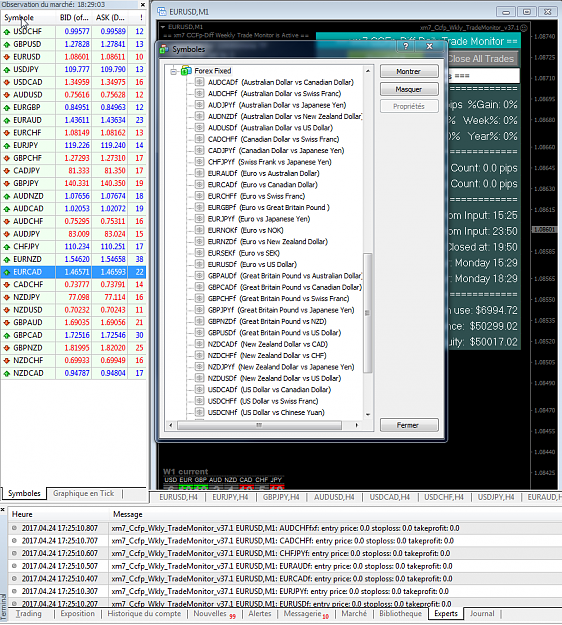562x625 pixels.
Task: Click the symbol list horizontal scrollbar thumb
Action: (x=259, y=425)
